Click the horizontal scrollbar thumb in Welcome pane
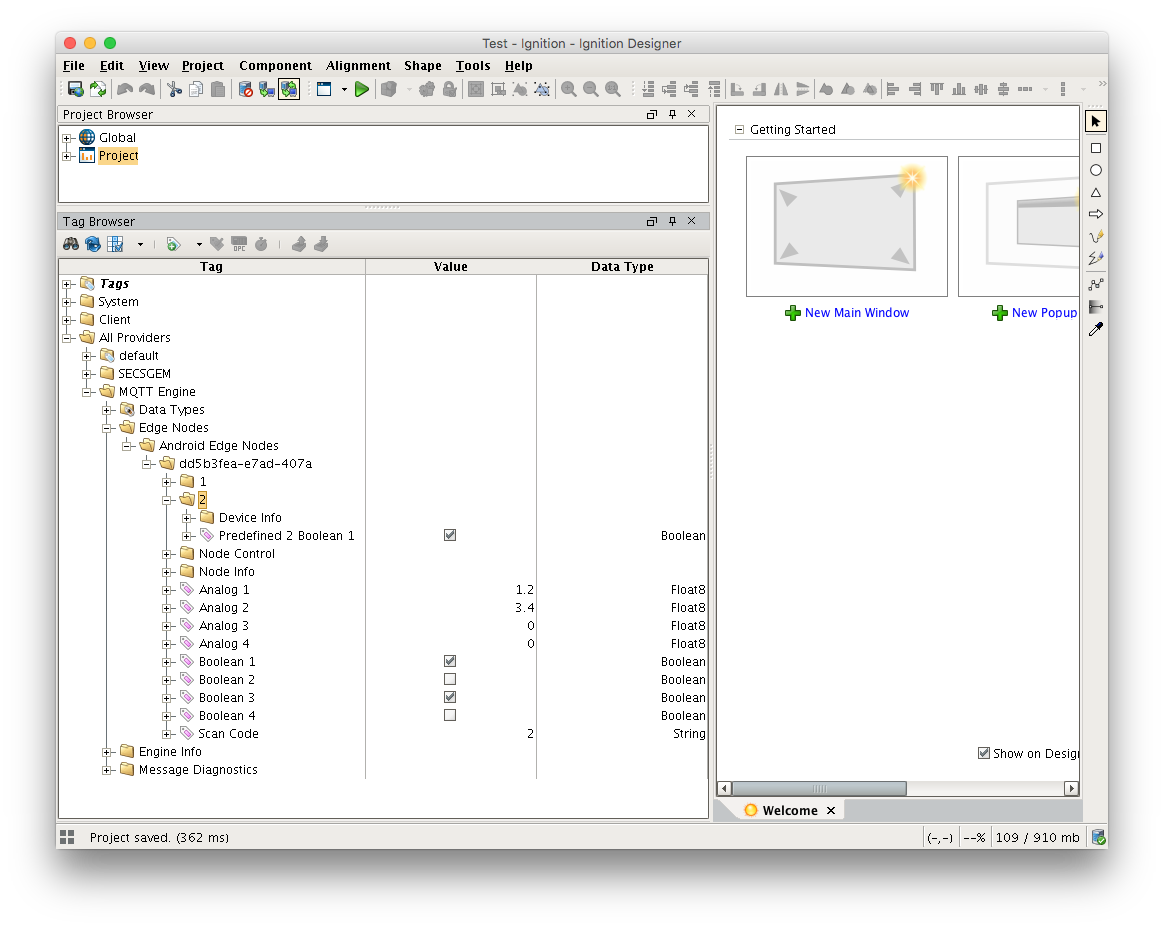 819,788
